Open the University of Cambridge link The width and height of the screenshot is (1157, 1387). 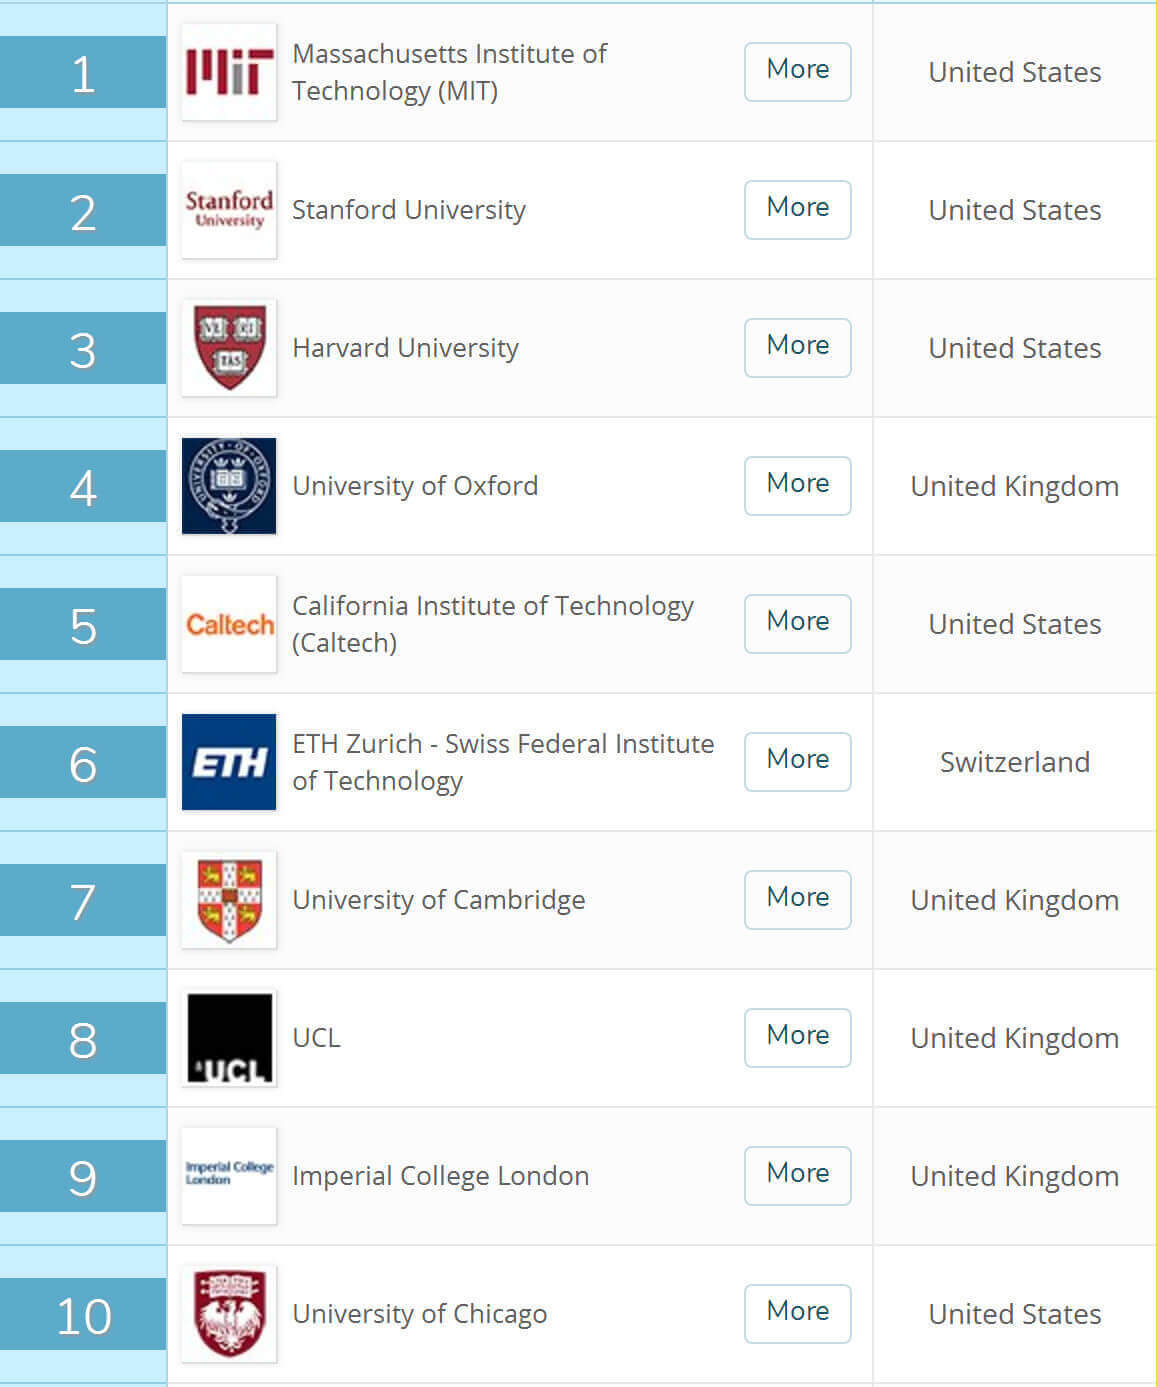439,900
